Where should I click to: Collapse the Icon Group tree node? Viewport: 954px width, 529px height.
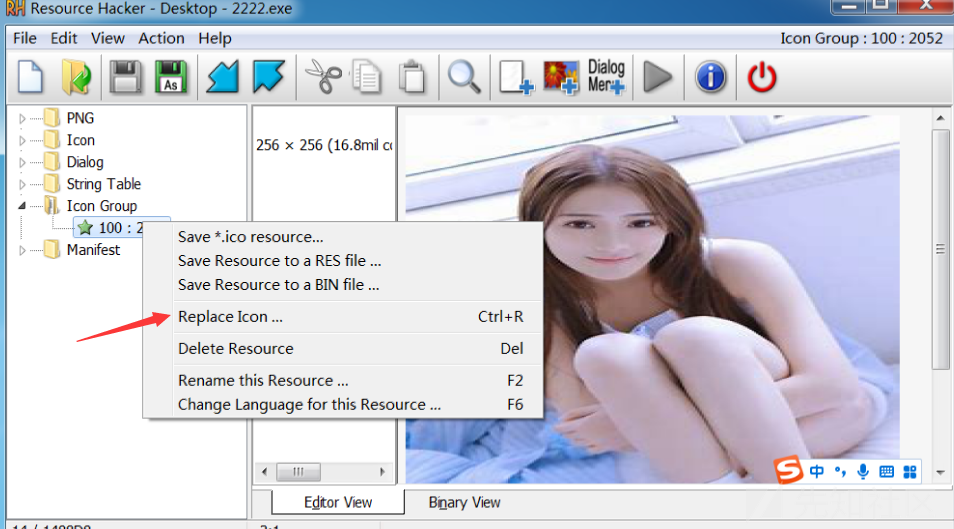point(23,206)
